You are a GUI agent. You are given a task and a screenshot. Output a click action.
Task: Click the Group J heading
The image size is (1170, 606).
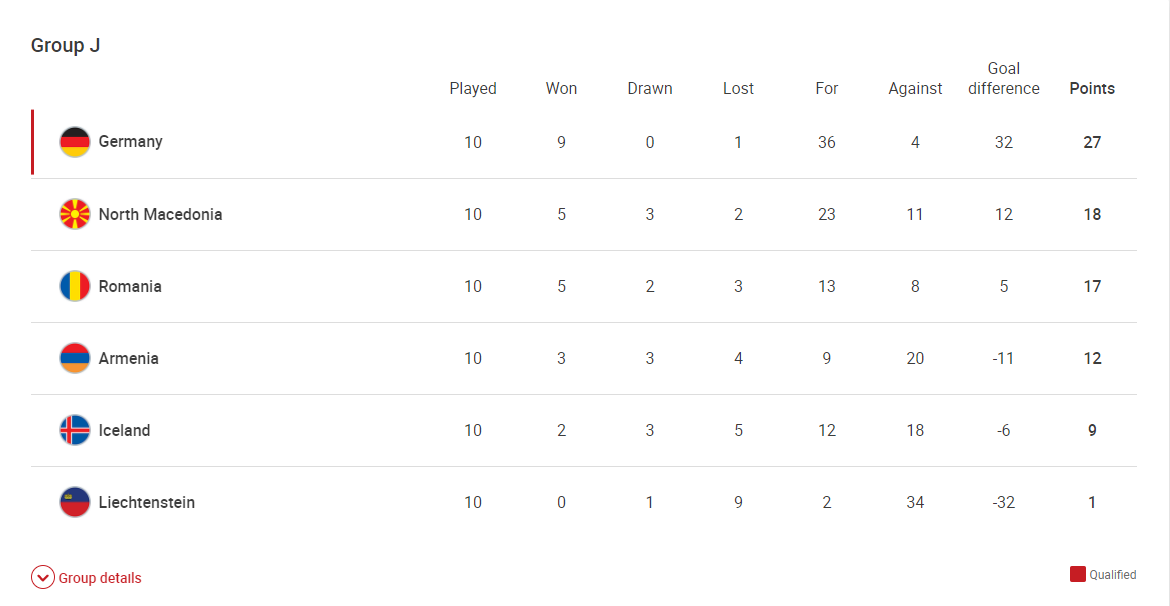pyautogui.click(x=66, y=46)
